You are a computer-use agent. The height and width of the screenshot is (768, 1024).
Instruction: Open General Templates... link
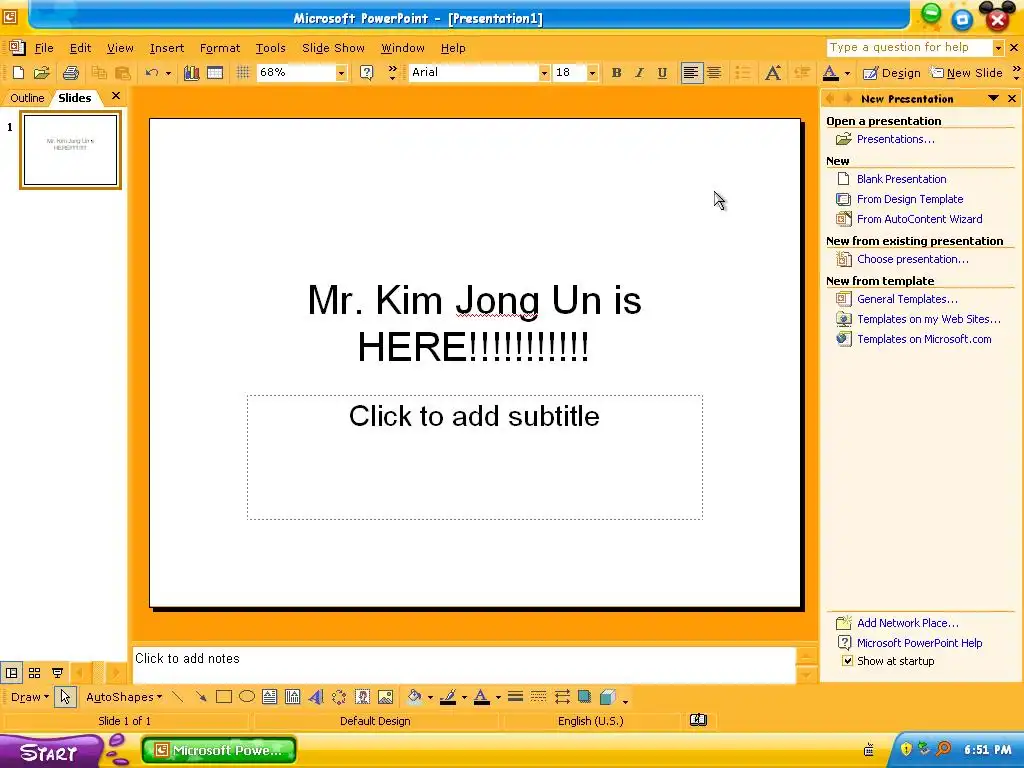(x=907, y=299)
